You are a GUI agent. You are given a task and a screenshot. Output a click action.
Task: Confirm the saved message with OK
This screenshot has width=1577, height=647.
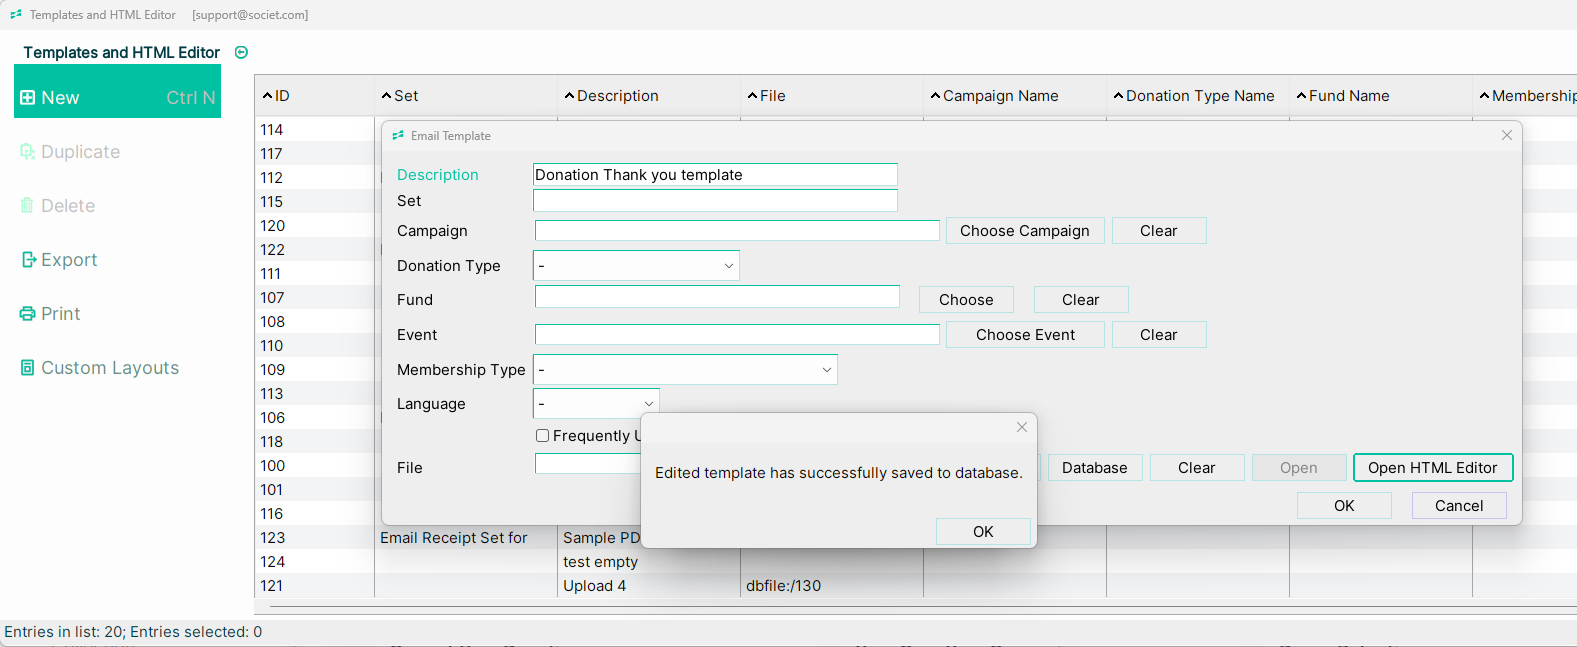click(x=983, y=532)
